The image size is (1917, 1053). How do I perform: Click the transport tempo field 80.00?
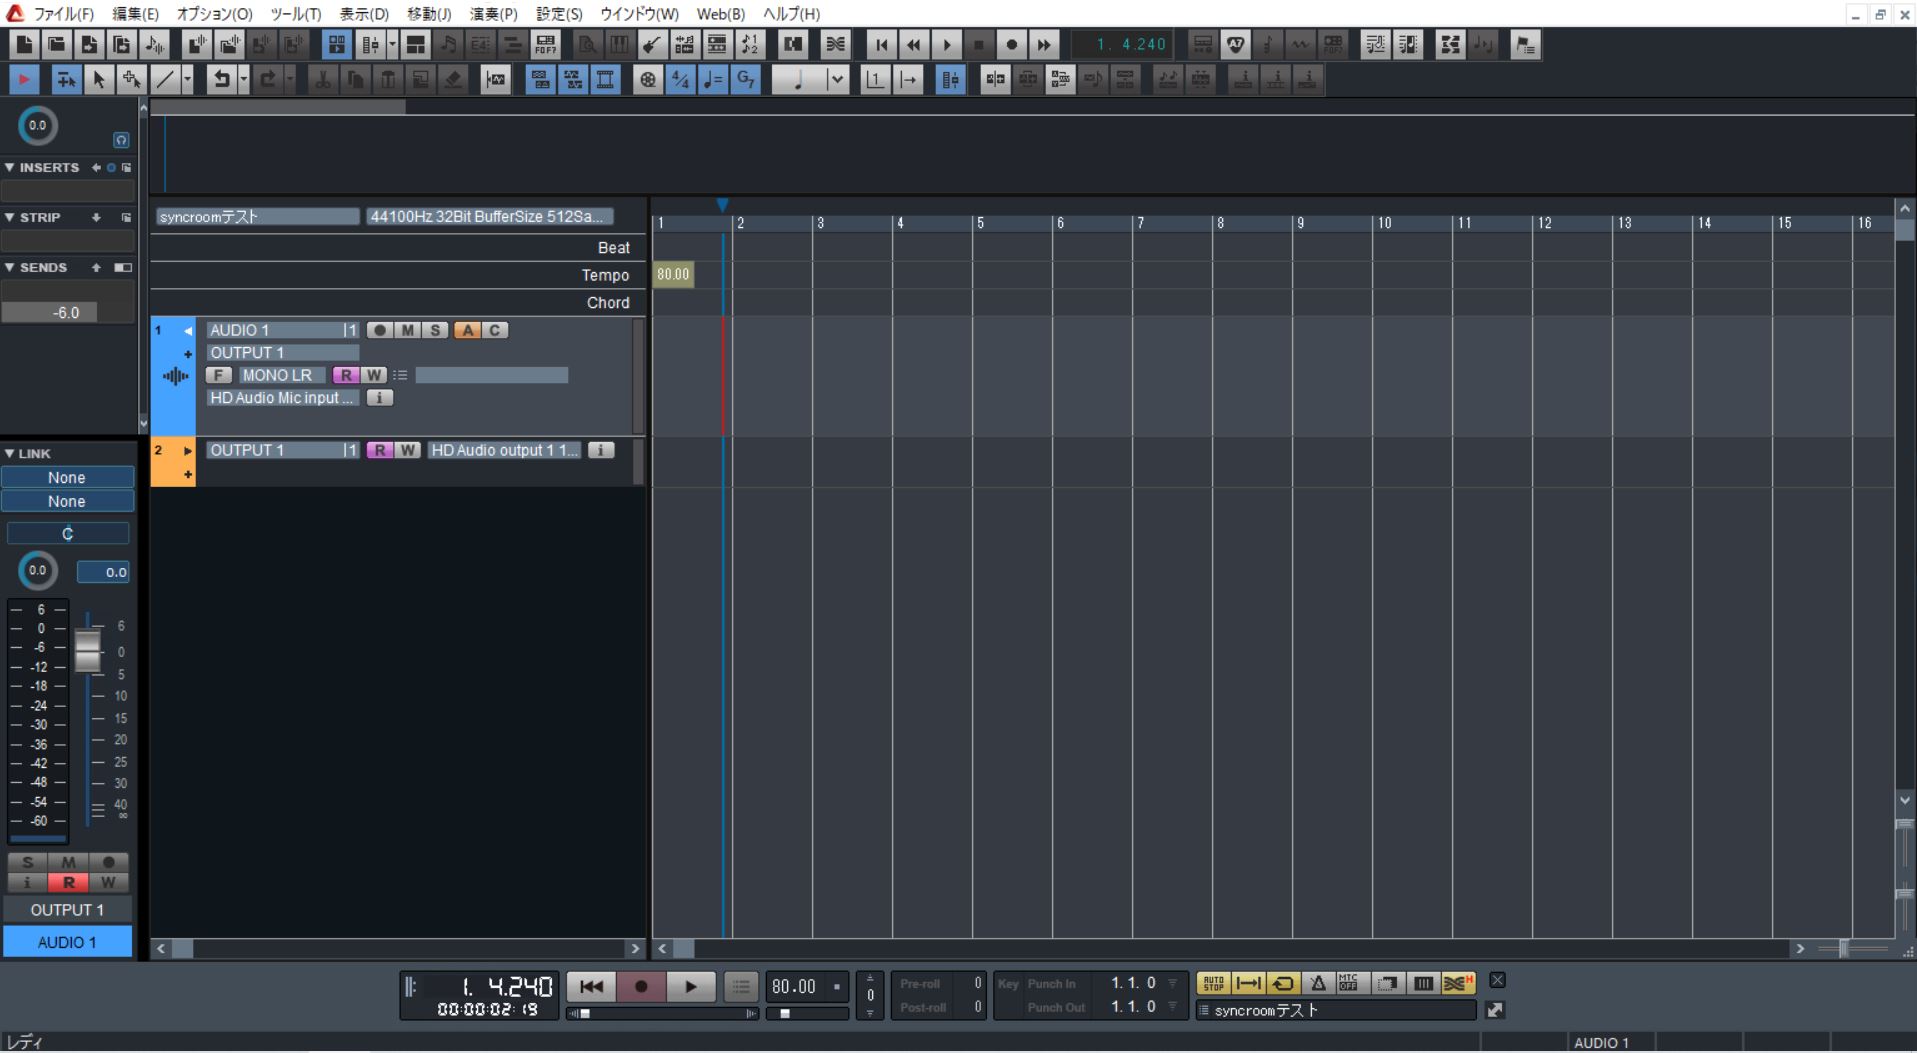pos(794,987)
